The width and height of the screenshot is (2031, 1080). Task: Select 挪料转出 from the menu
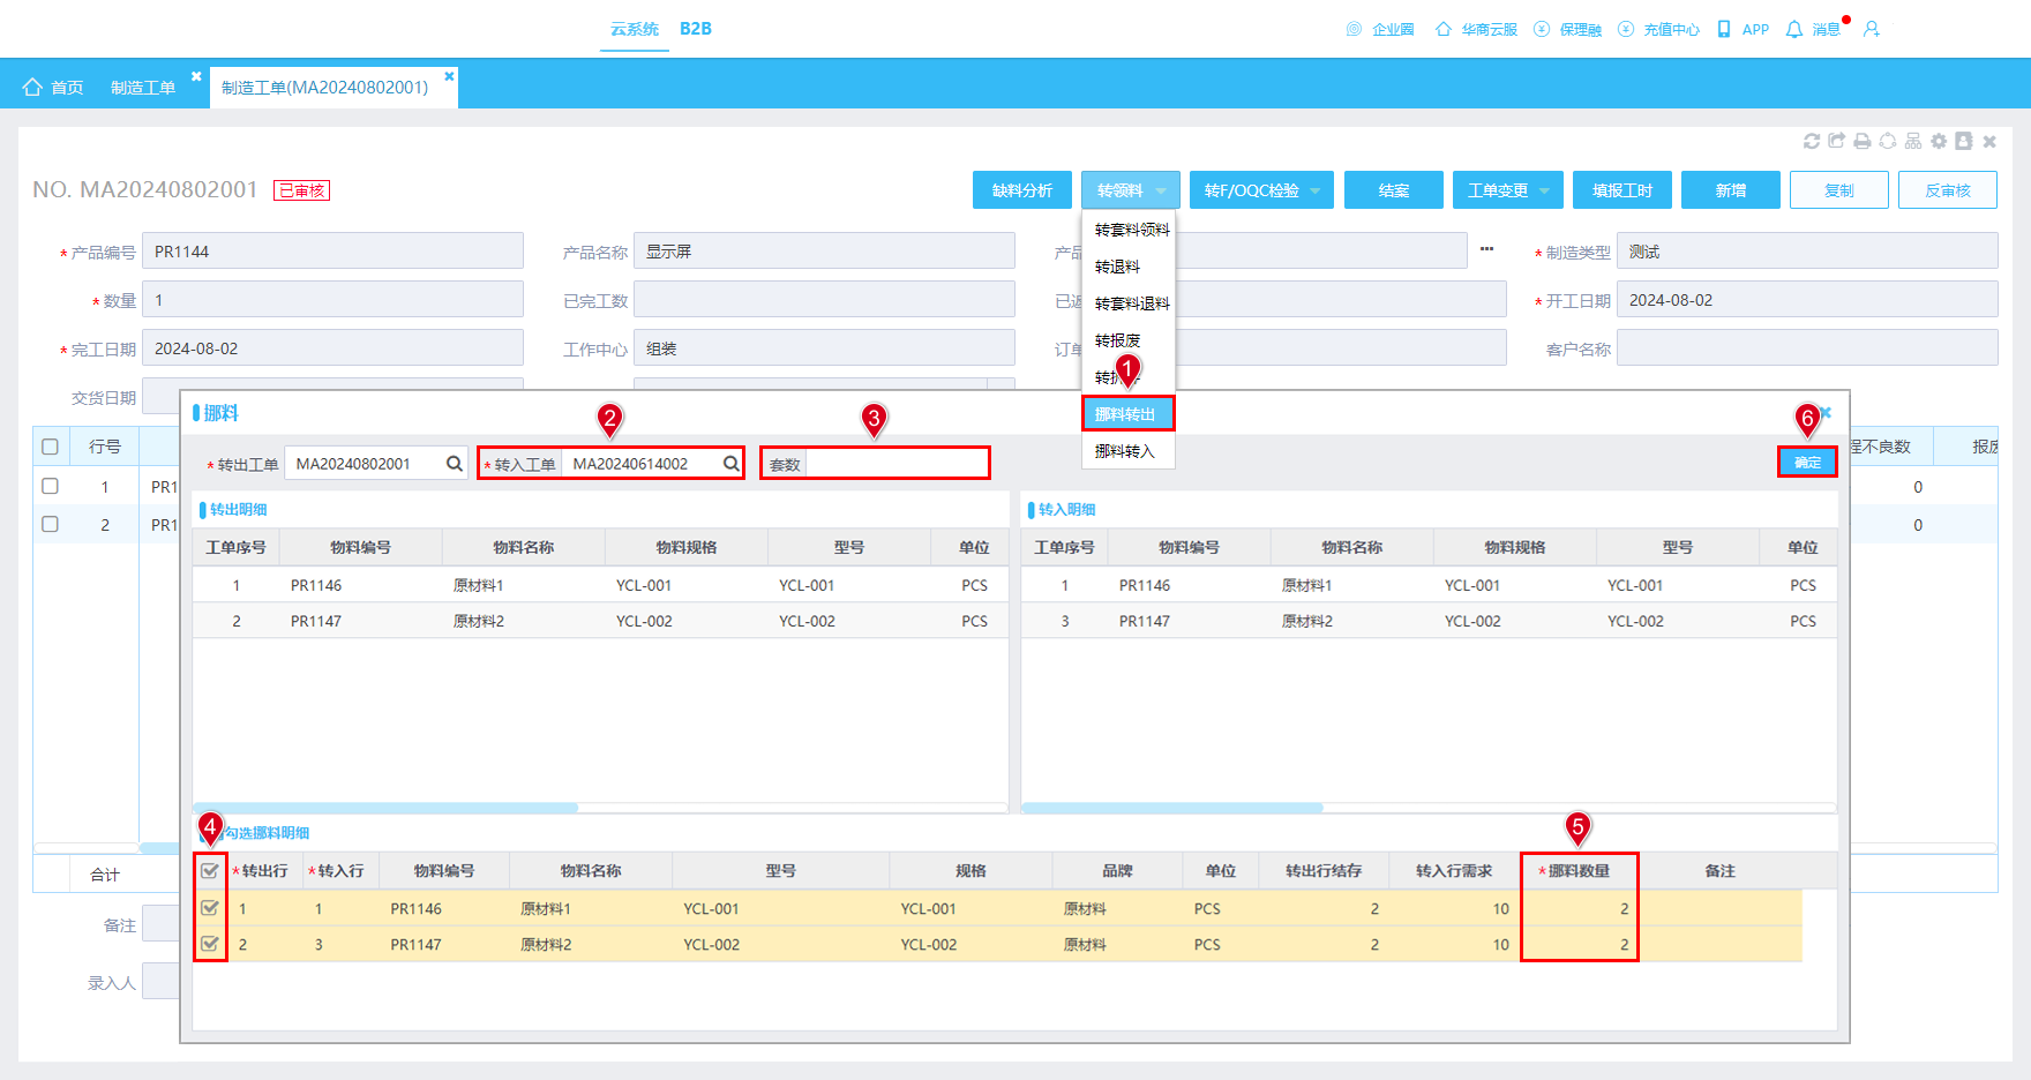(1127, 414)
